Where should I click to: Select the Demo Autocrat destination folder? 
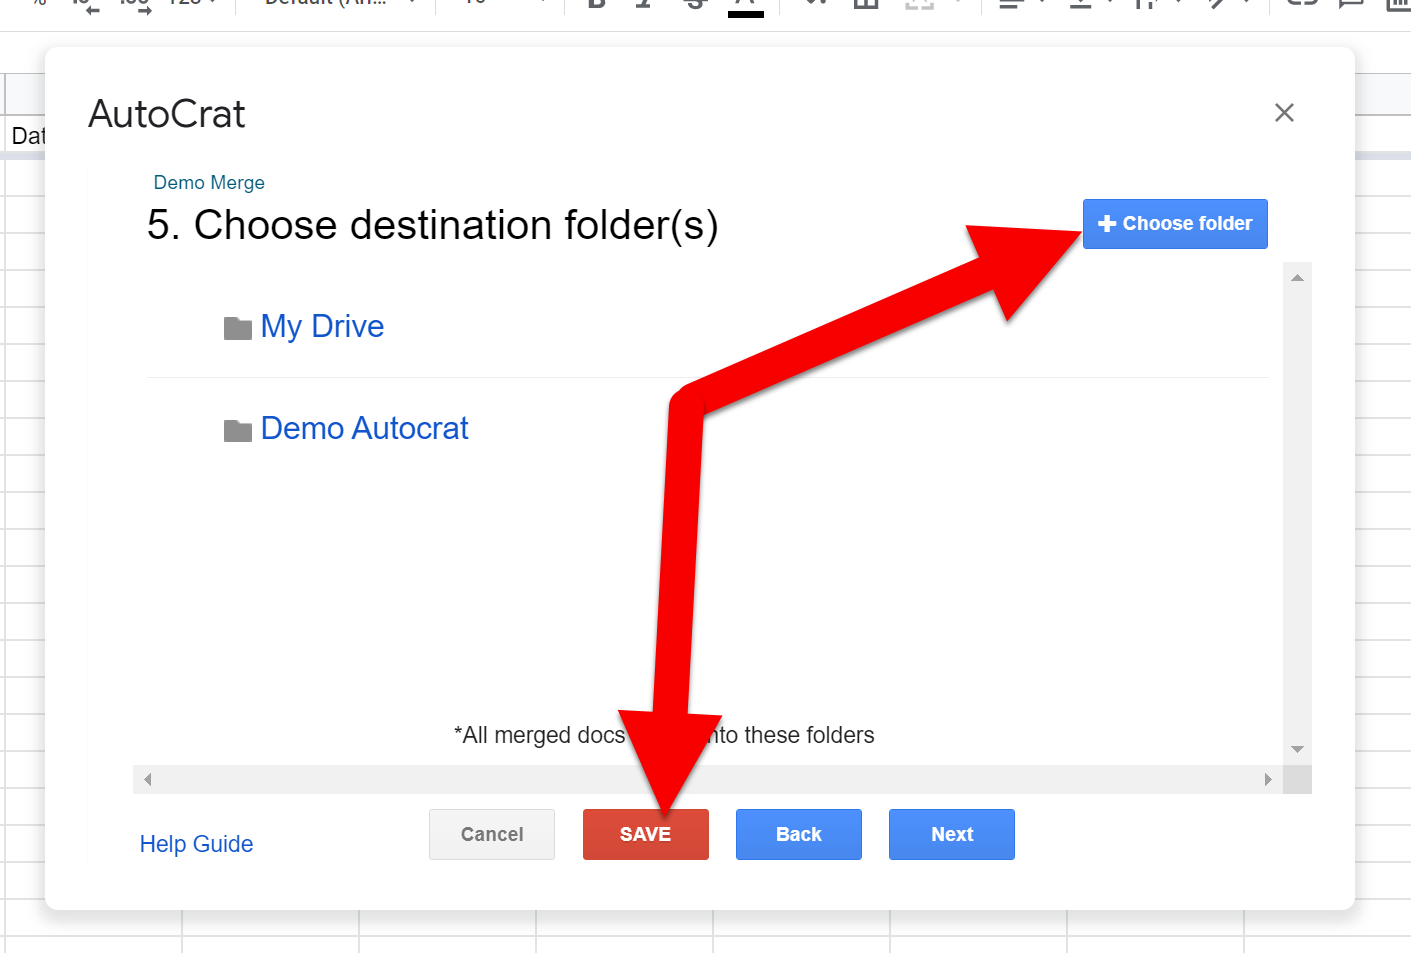364,429
